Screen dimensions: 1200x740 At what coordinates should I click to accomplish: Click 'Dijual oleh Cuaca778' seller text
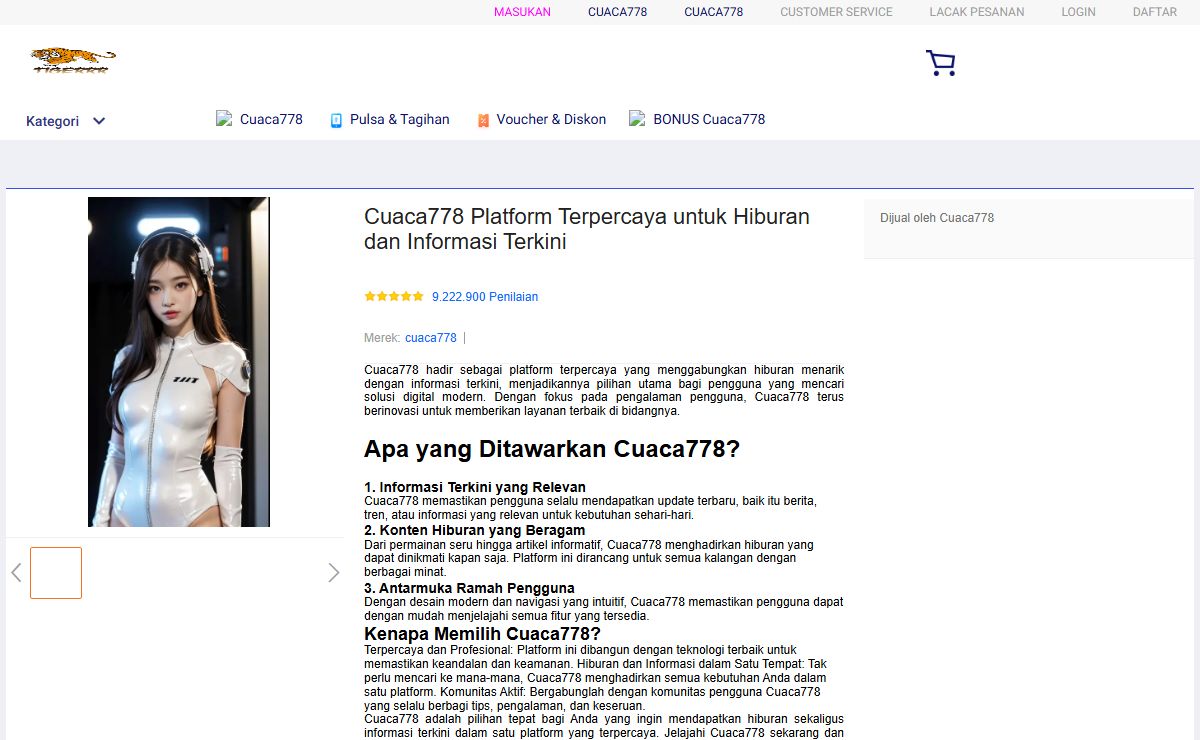click(x=937, y=218)
